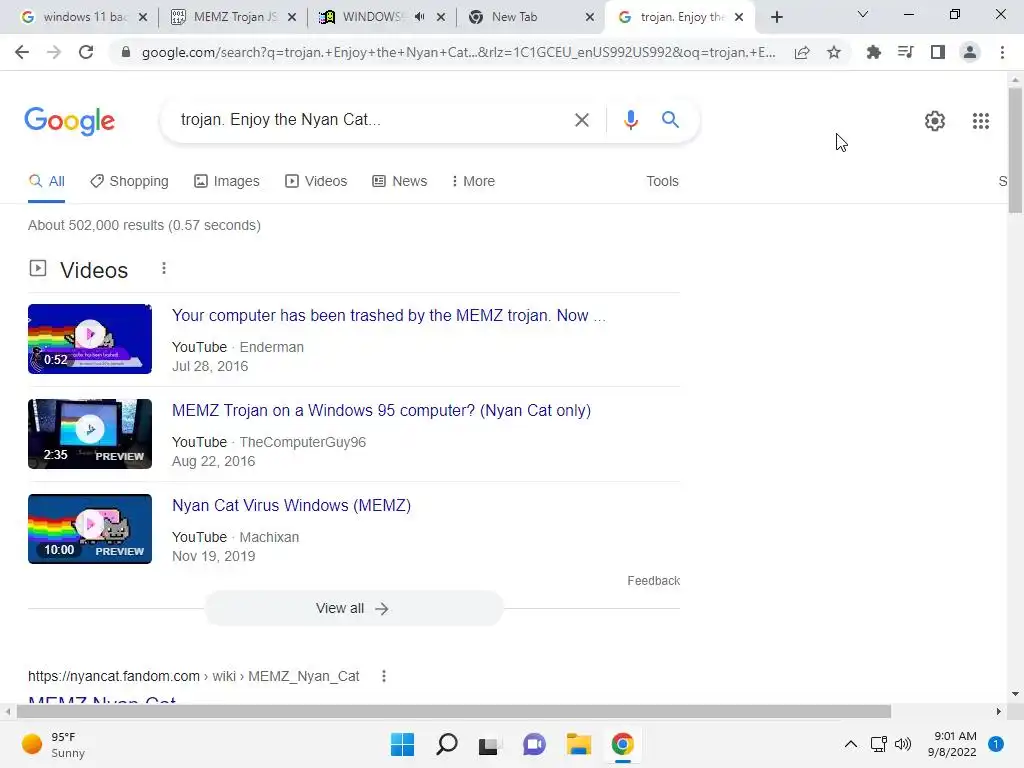Play the 2:35 TheComputerGuy96 thumbnail

[x=90, y=434]
